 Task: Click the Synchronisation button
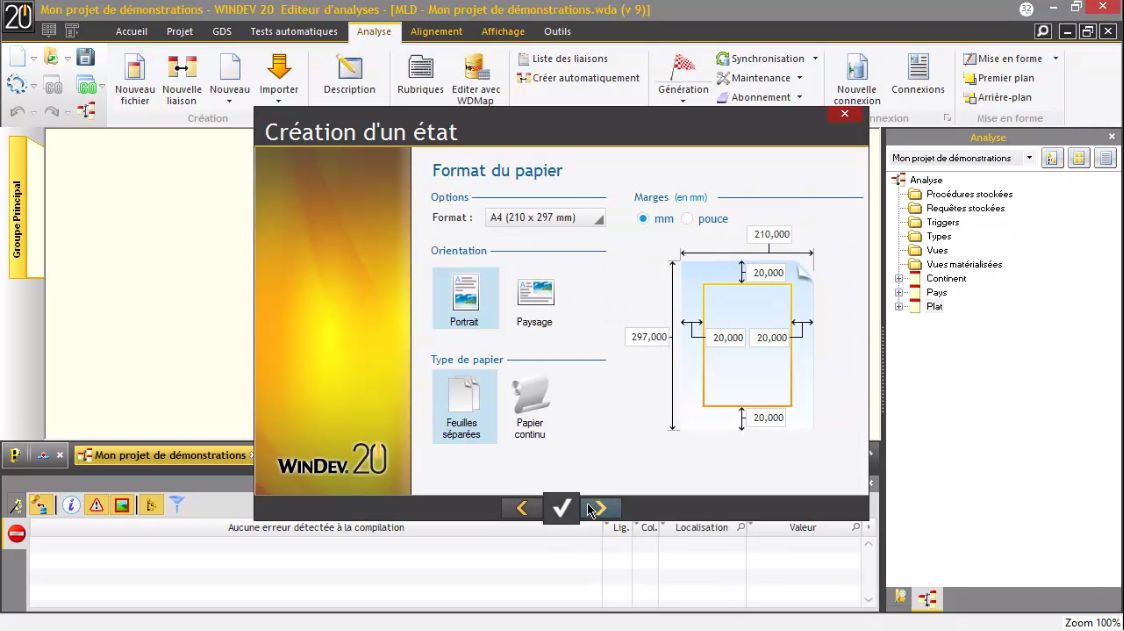761,58
